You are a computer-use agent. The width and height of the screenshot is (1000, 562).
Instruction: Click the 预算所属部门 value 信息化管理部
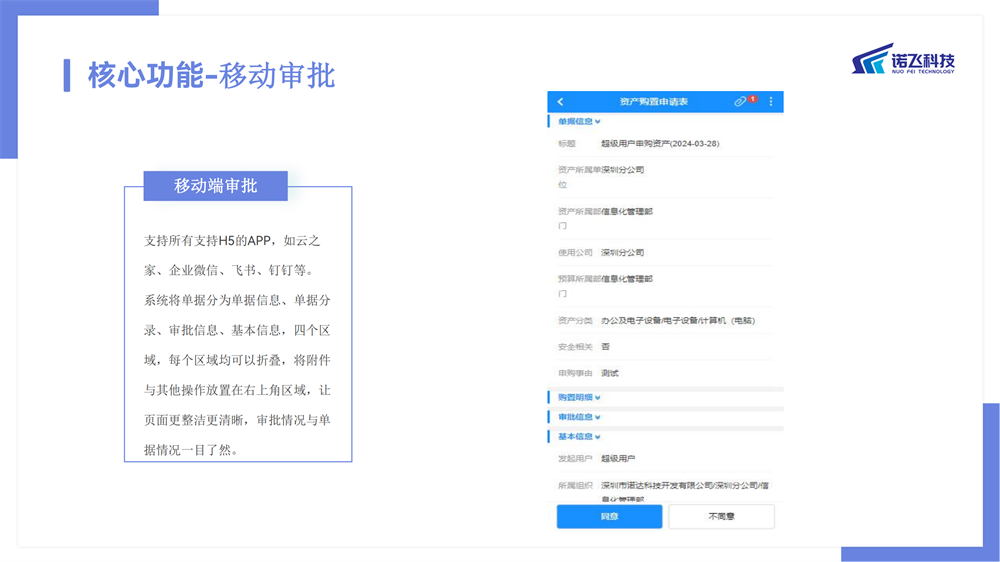pos(627,279)
